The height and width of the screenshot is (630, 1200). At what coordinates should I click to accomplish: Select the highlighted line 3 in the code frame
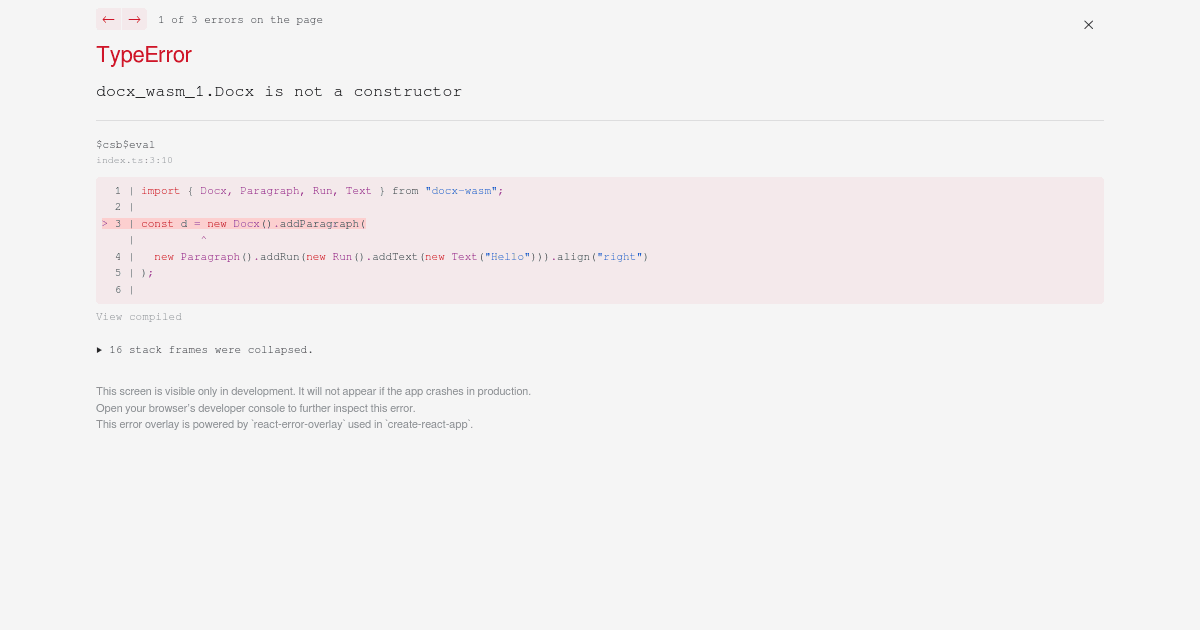coord(250,224)
